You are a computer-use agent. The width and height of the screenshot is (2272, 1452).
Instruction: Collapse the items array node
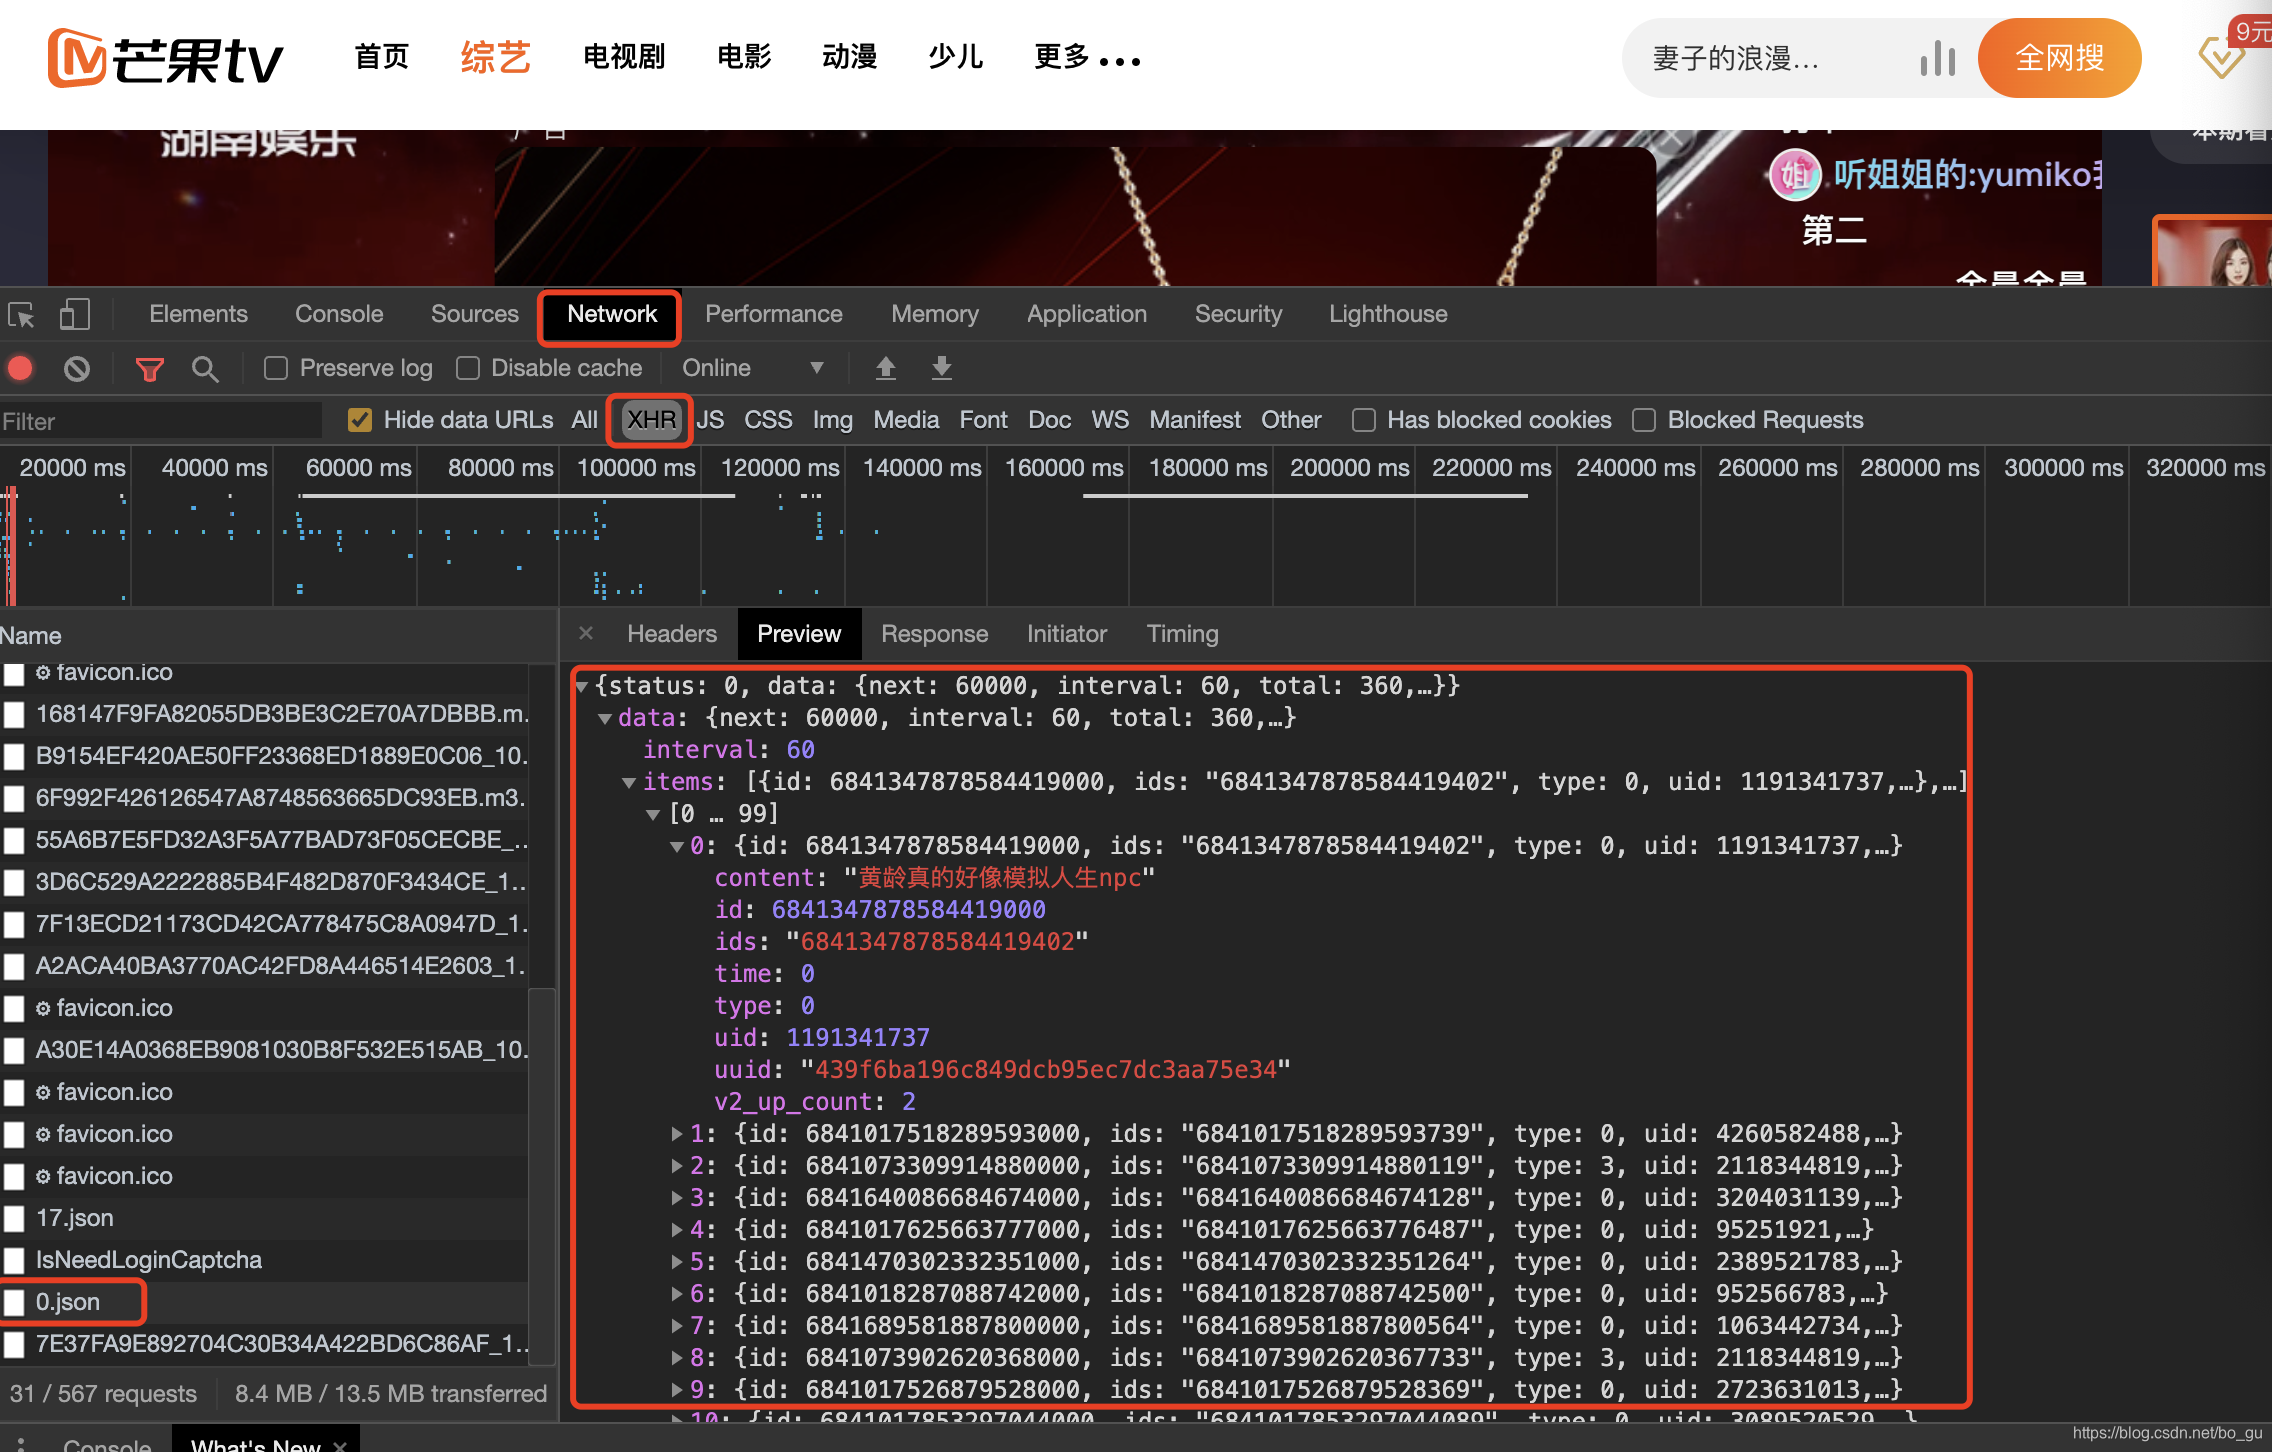pyautogui.click(x=629, y=782)
